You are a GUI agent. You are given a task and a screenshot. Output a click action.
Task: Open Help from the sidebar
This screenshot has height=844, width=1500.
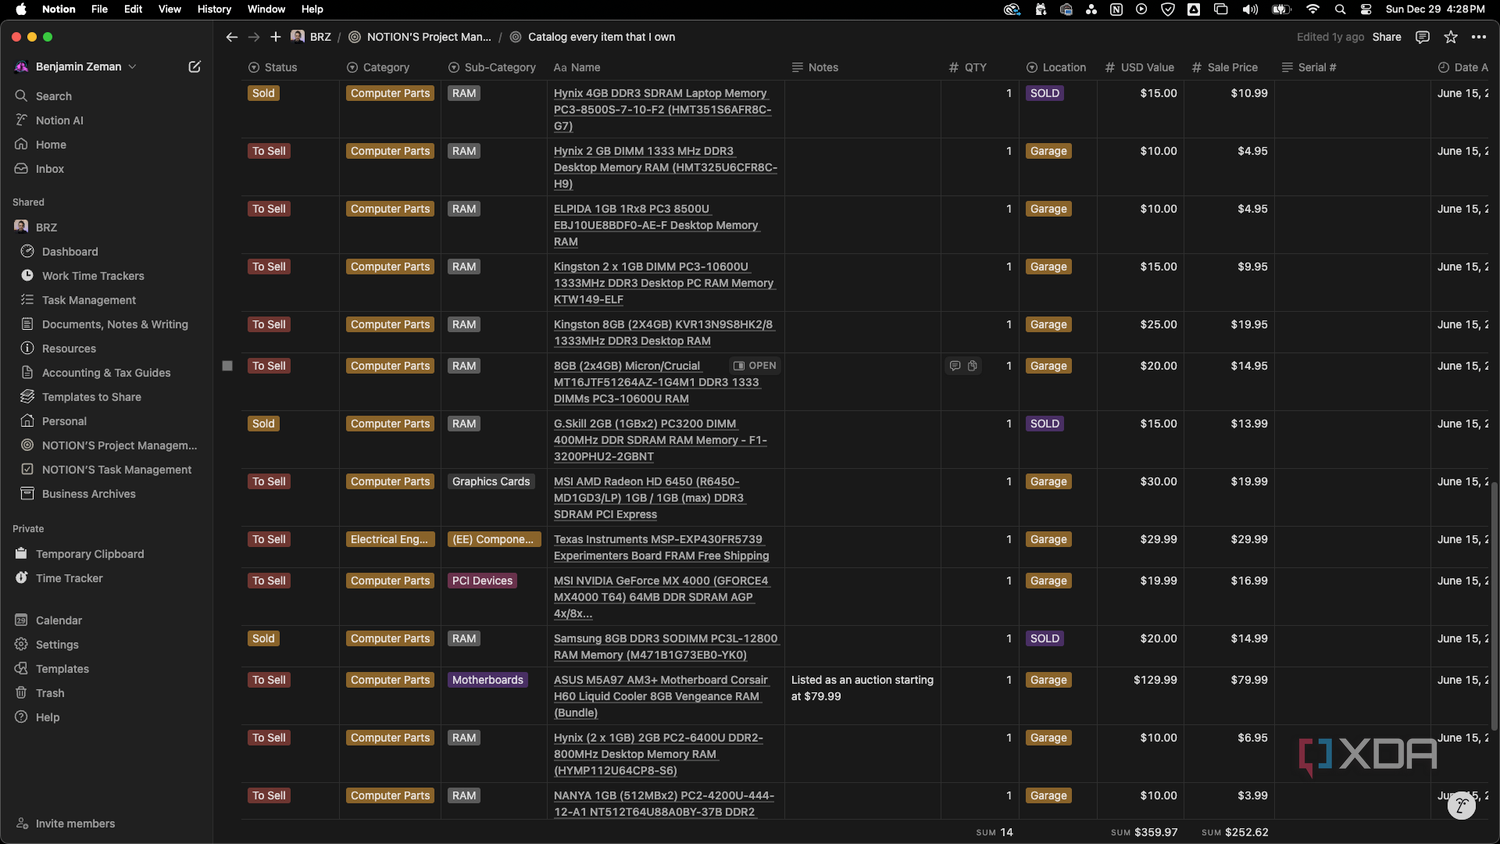(x=48, y=717)
